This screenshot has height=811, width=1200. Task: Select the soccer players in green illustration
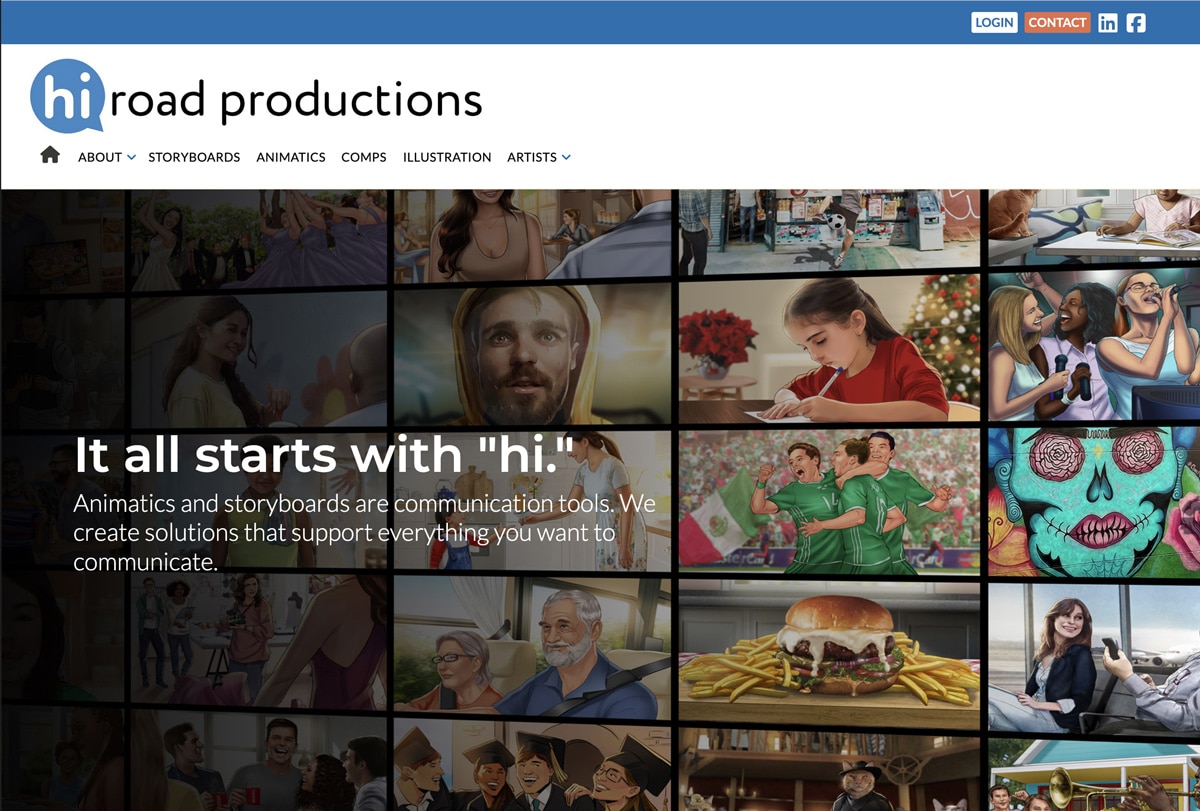tap(829, 502)
